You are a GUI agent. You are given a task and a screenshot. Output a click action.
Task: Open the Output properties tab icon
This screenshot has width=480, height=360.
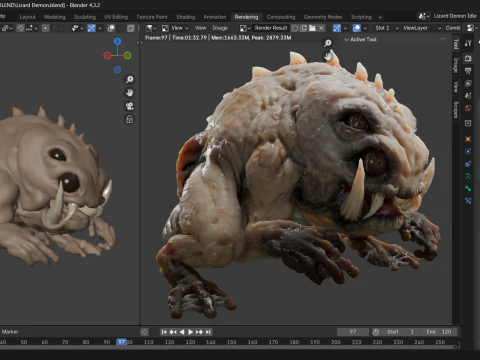pyautogui.click(x=468, y=71)
